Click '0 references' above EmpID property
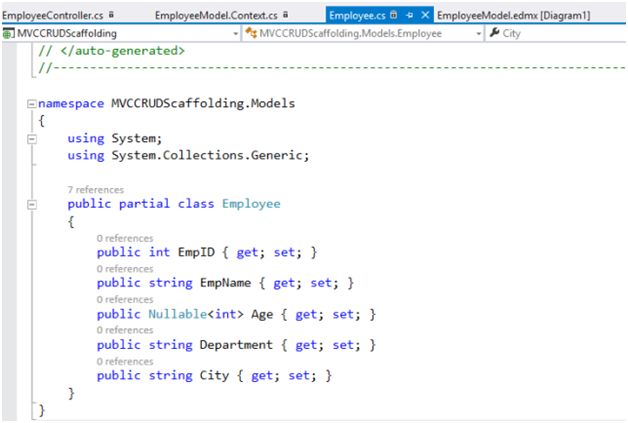The image size is (628, 423). [125, 238]
